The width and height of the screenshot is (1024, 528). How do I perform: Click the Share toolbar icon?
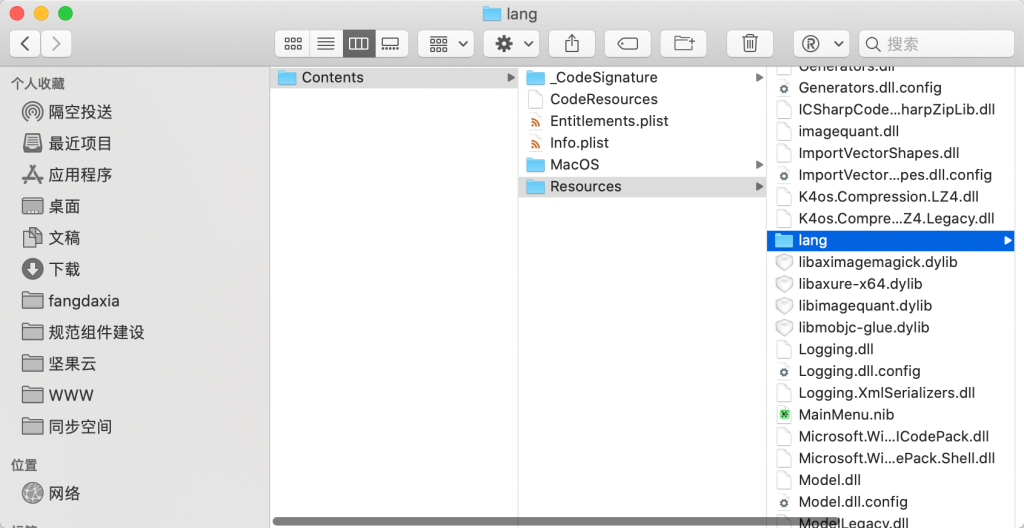pos(572,44)
